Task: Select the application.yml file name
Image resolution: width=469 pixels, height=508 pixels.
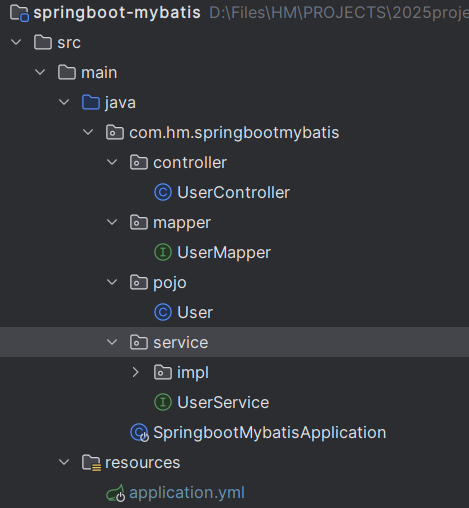Action: (187, 493)
